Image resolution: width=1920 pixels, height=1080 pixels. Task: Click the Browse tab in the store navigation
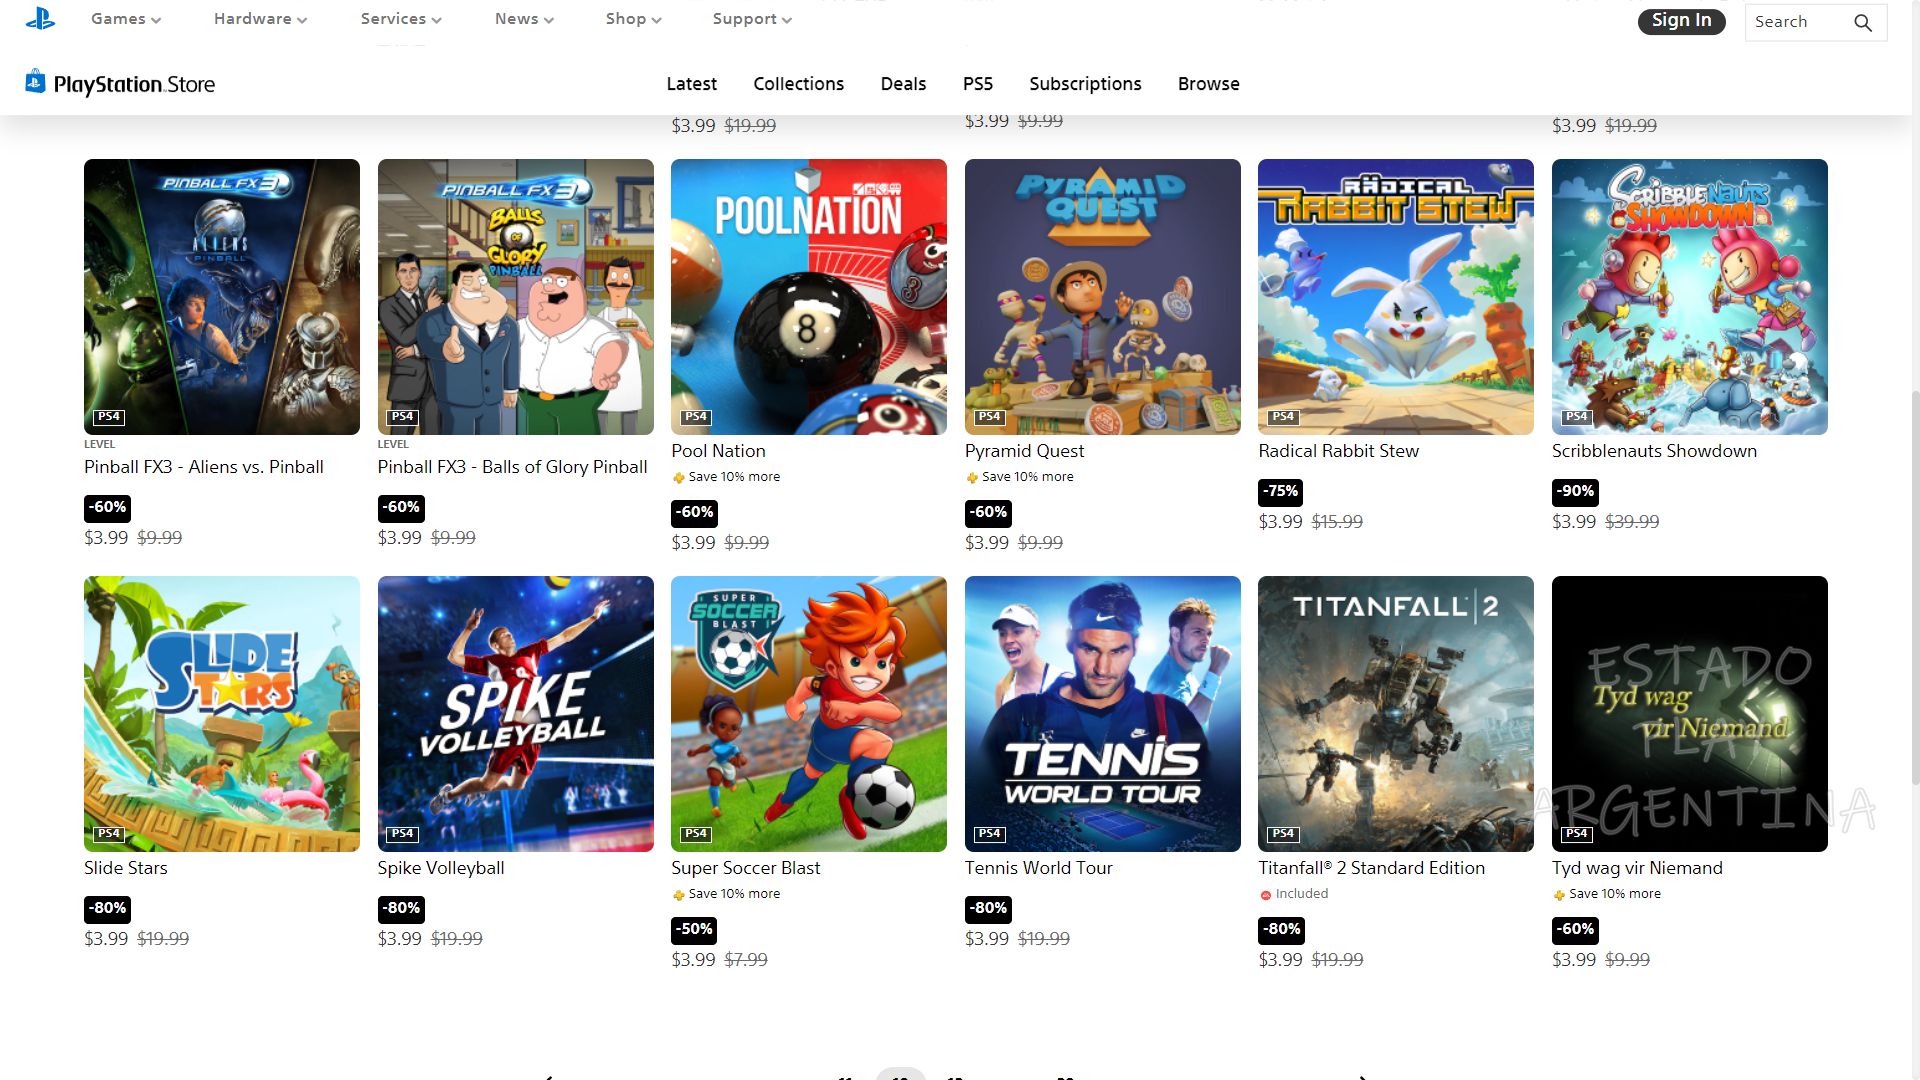1208,84
